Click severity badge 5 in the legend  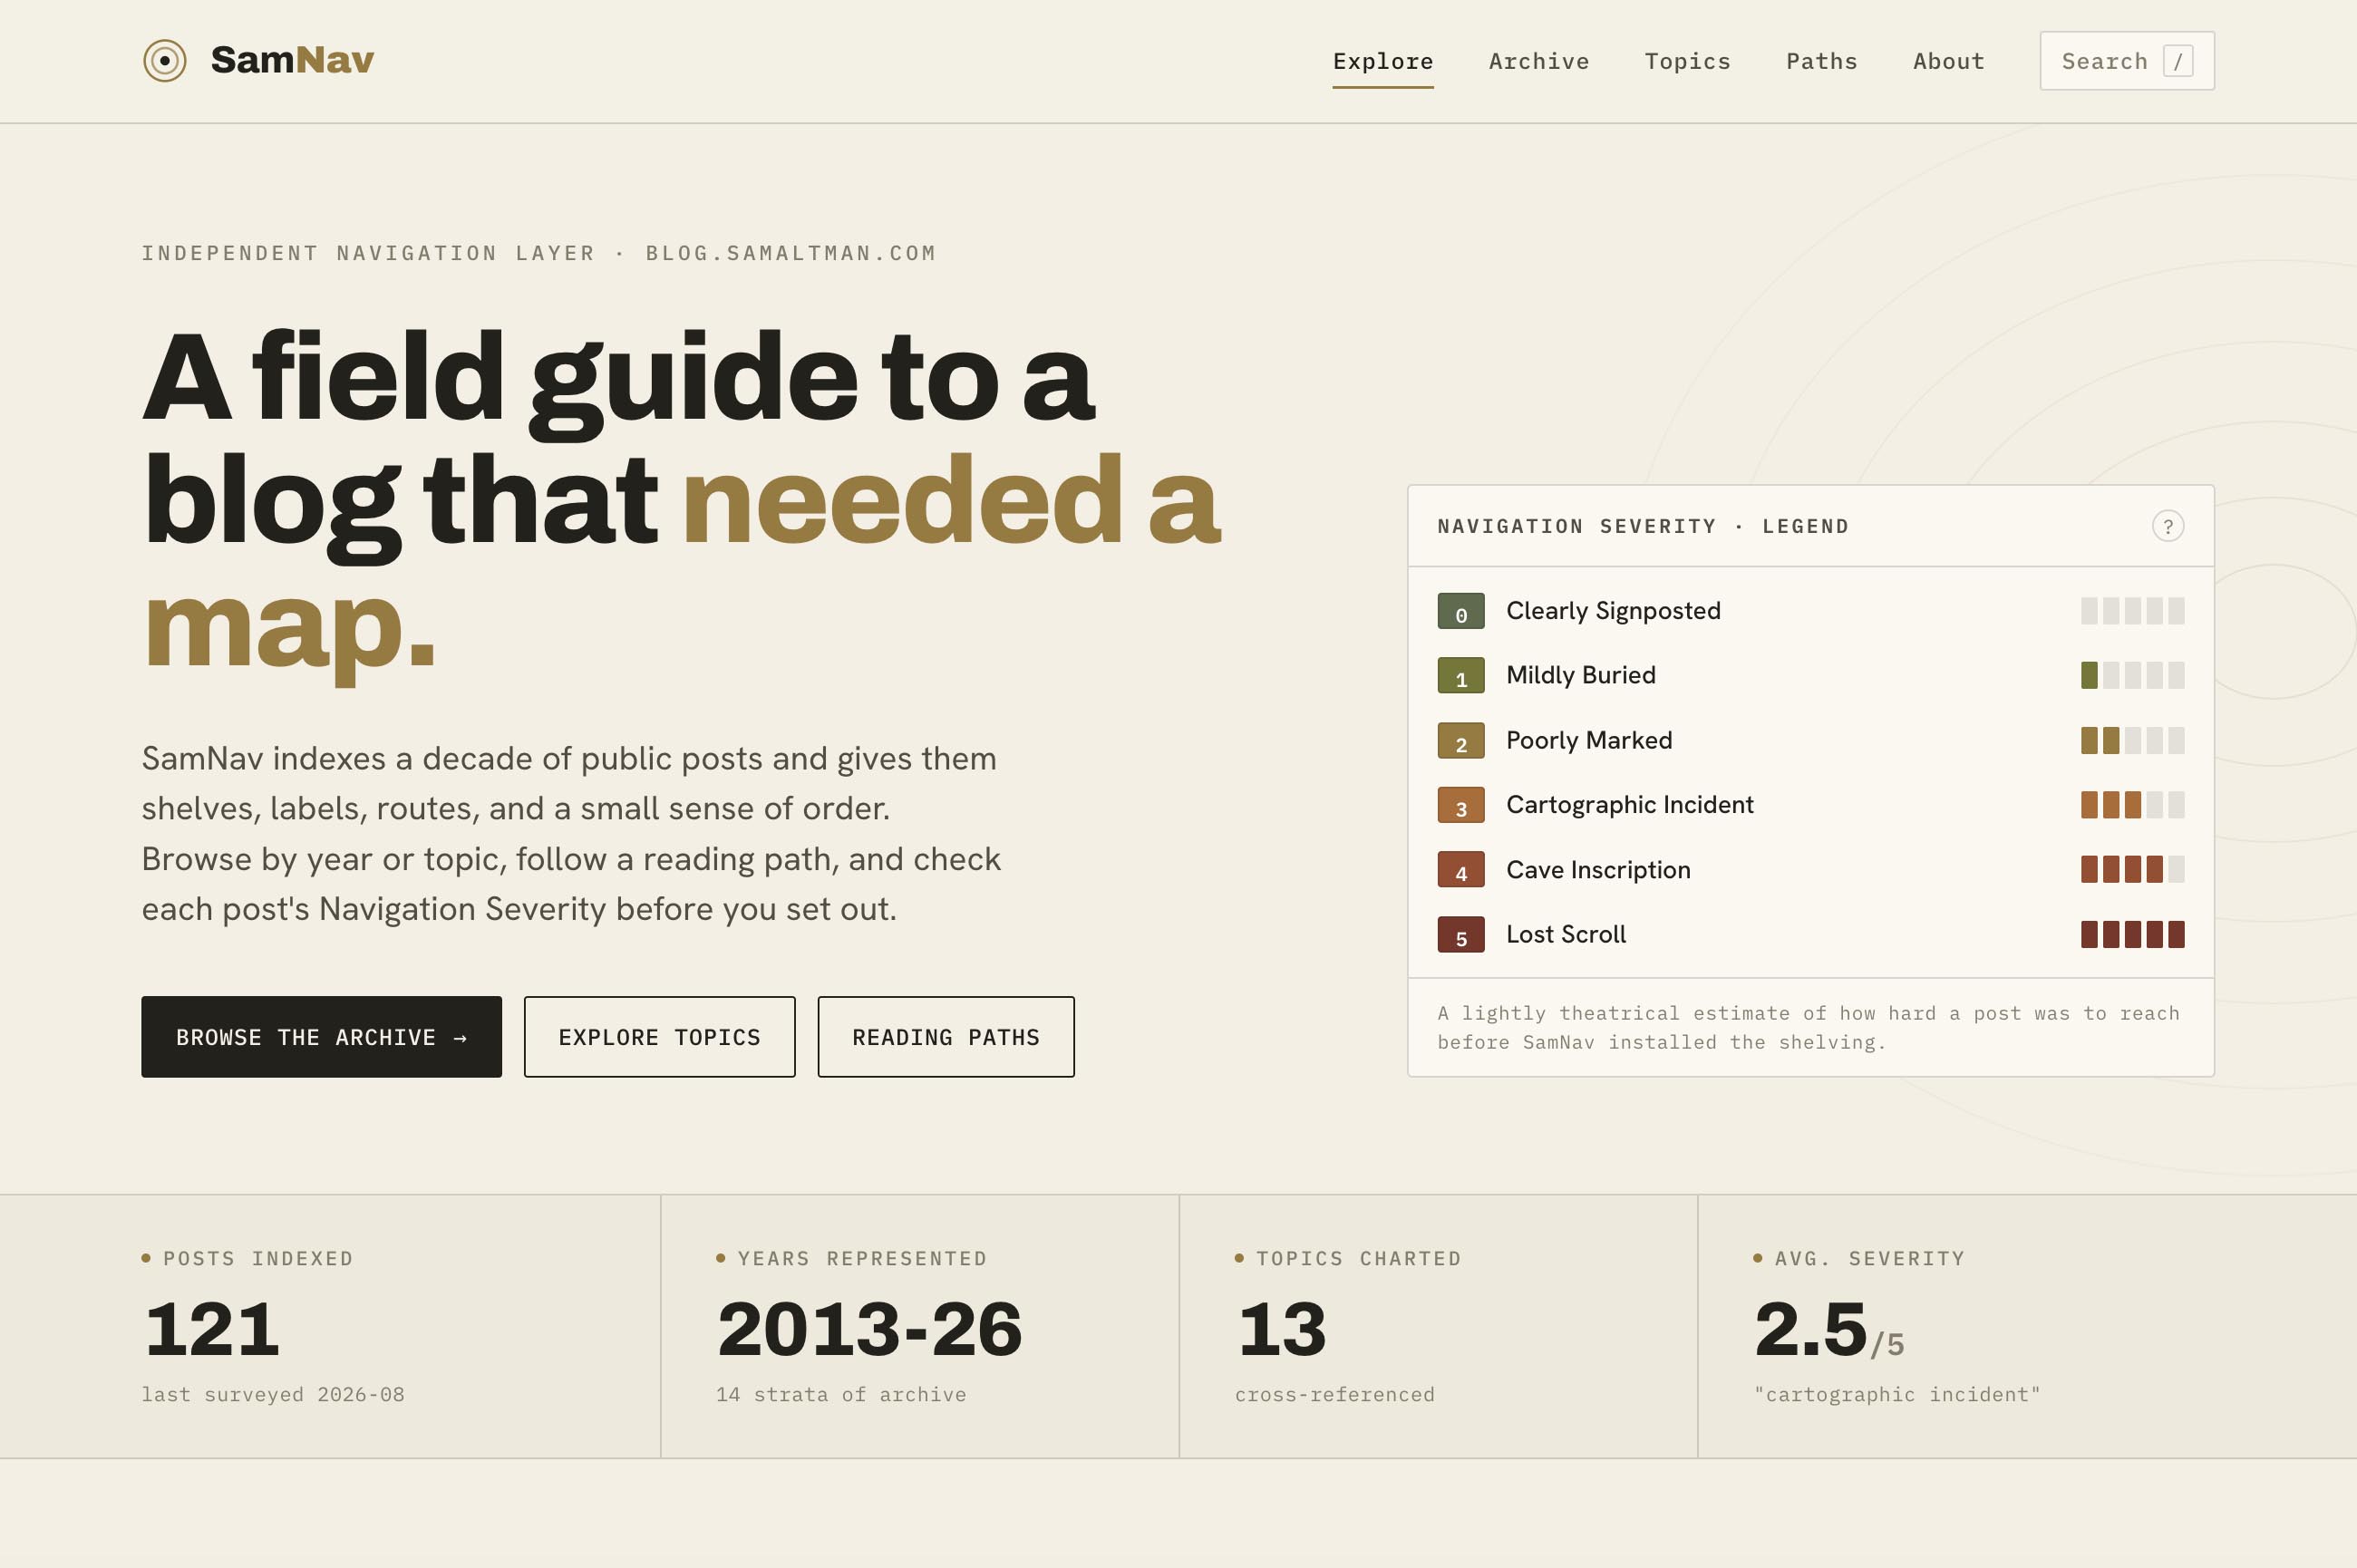[x=1460, y=934]
